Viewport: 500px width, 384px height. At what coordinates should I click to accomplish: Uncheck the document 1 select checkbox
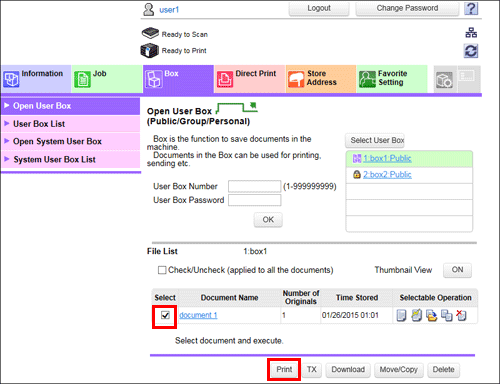point(165,315)
